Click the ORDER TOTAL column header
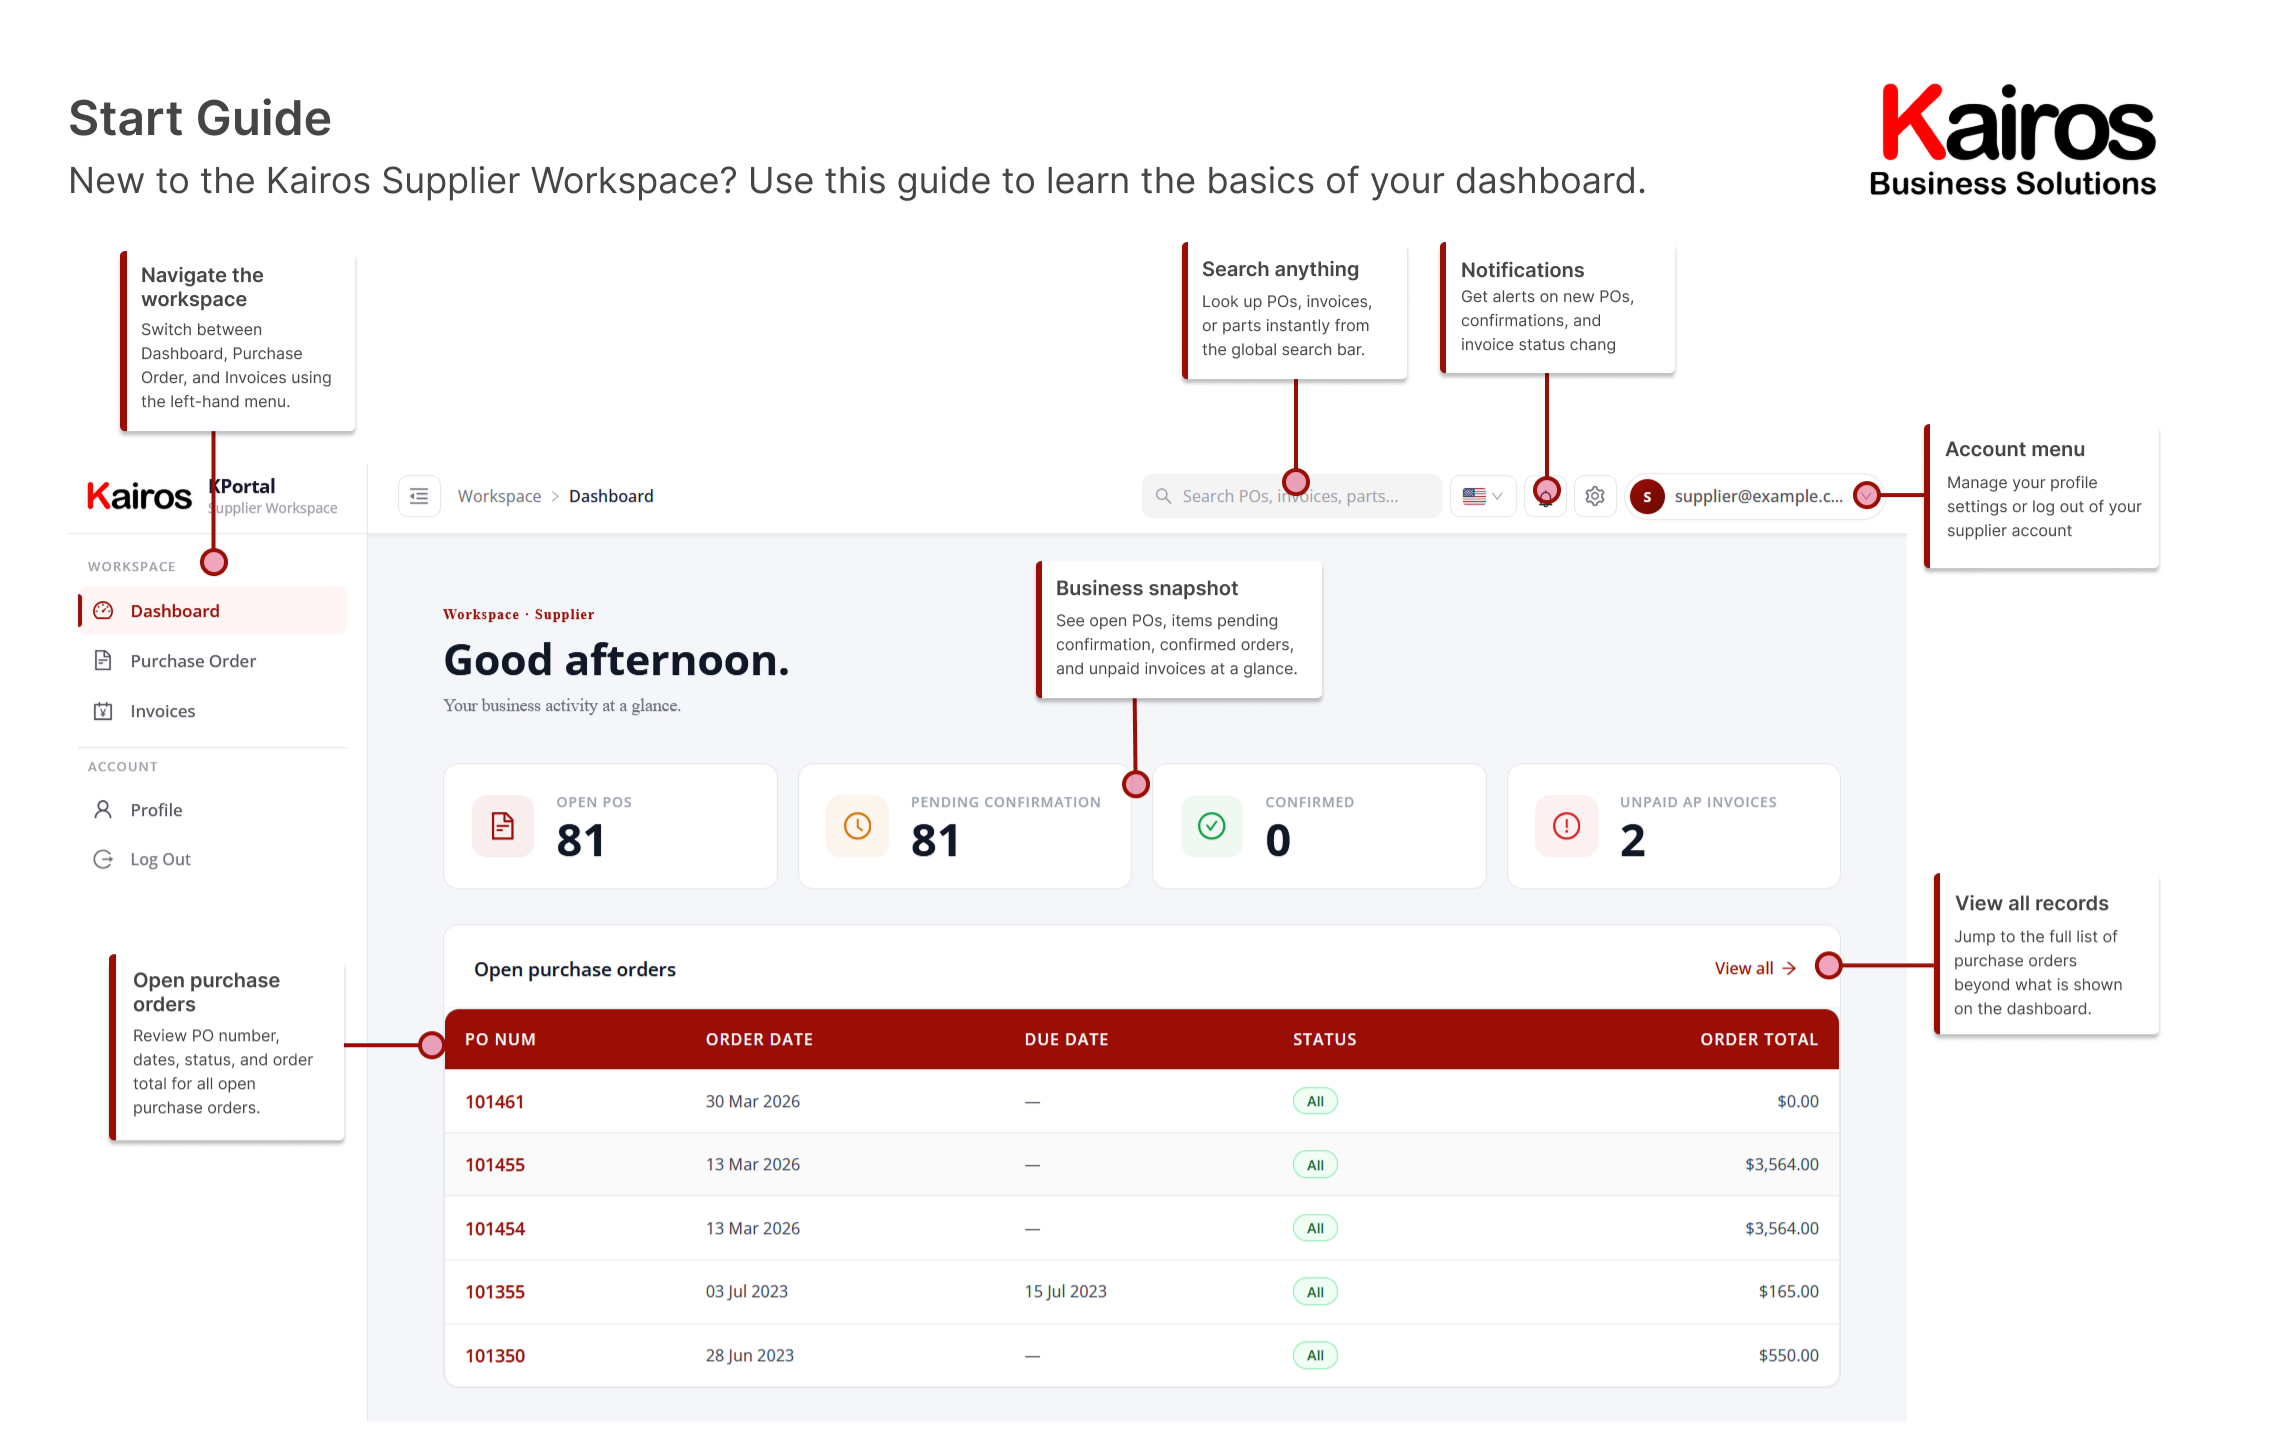 (1759, 1039)
